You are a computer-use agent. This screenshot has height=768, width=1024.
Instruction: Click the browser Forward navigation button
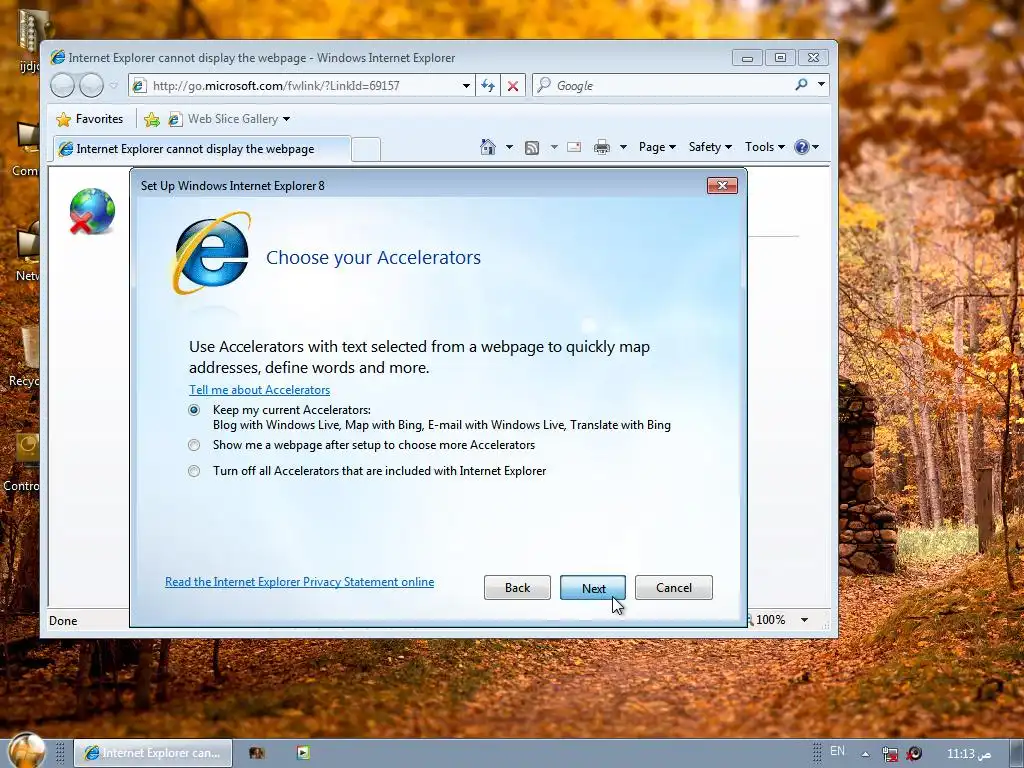[x=91, y=85]
